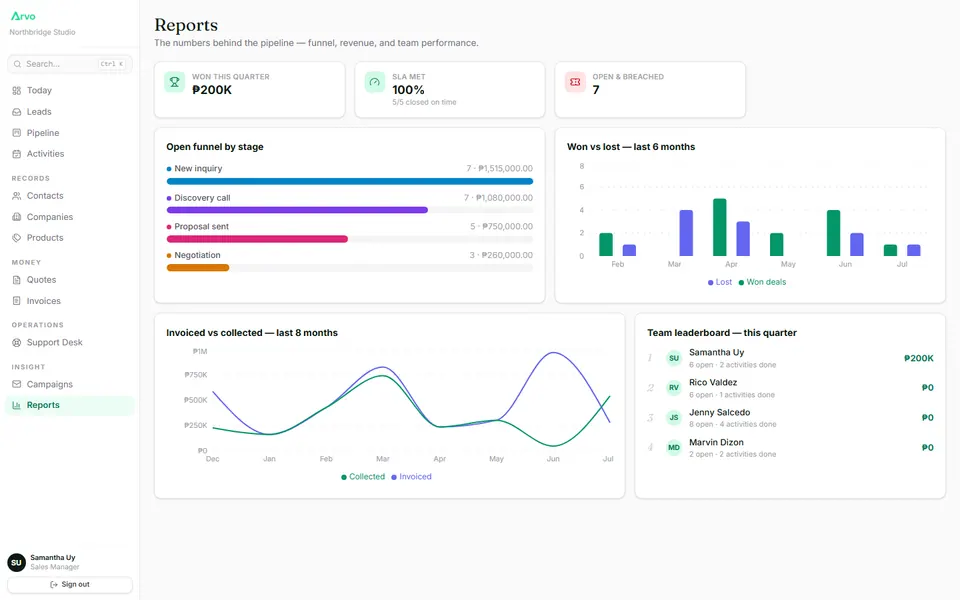960x600 pixels.
Task: Click the Contacts people icon
Action: pos(17,196)
